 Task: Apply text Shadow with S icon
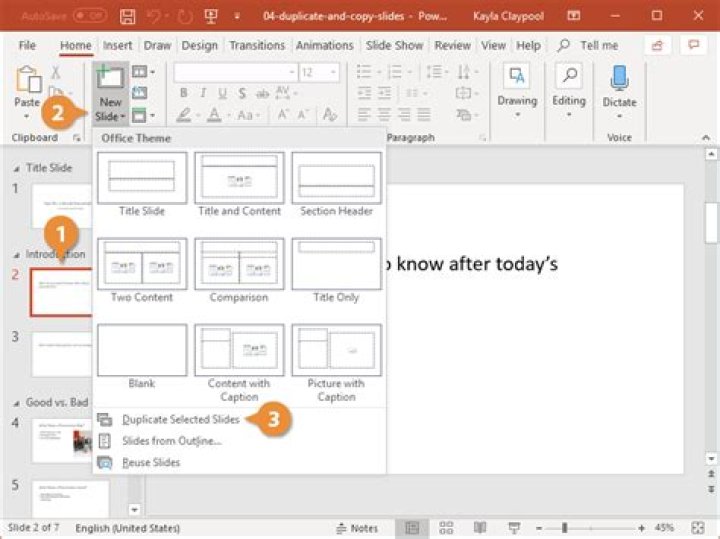(x=242, y=93)
